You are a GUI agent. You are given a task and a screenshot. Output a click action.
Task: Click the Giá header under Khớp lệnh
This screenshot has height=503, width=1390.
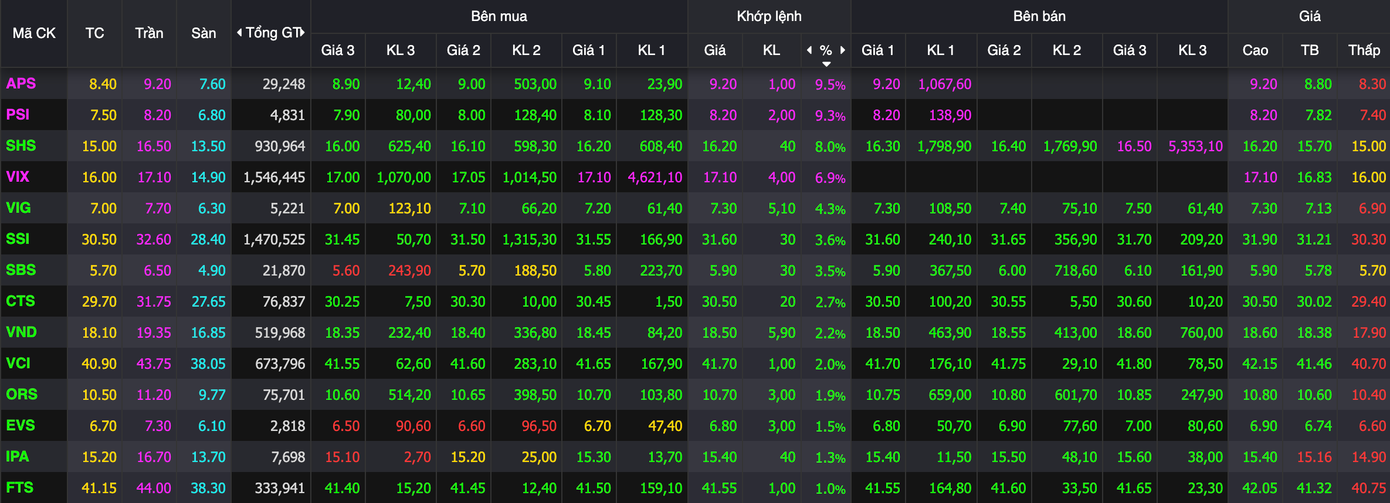click(x=715, y=50)
